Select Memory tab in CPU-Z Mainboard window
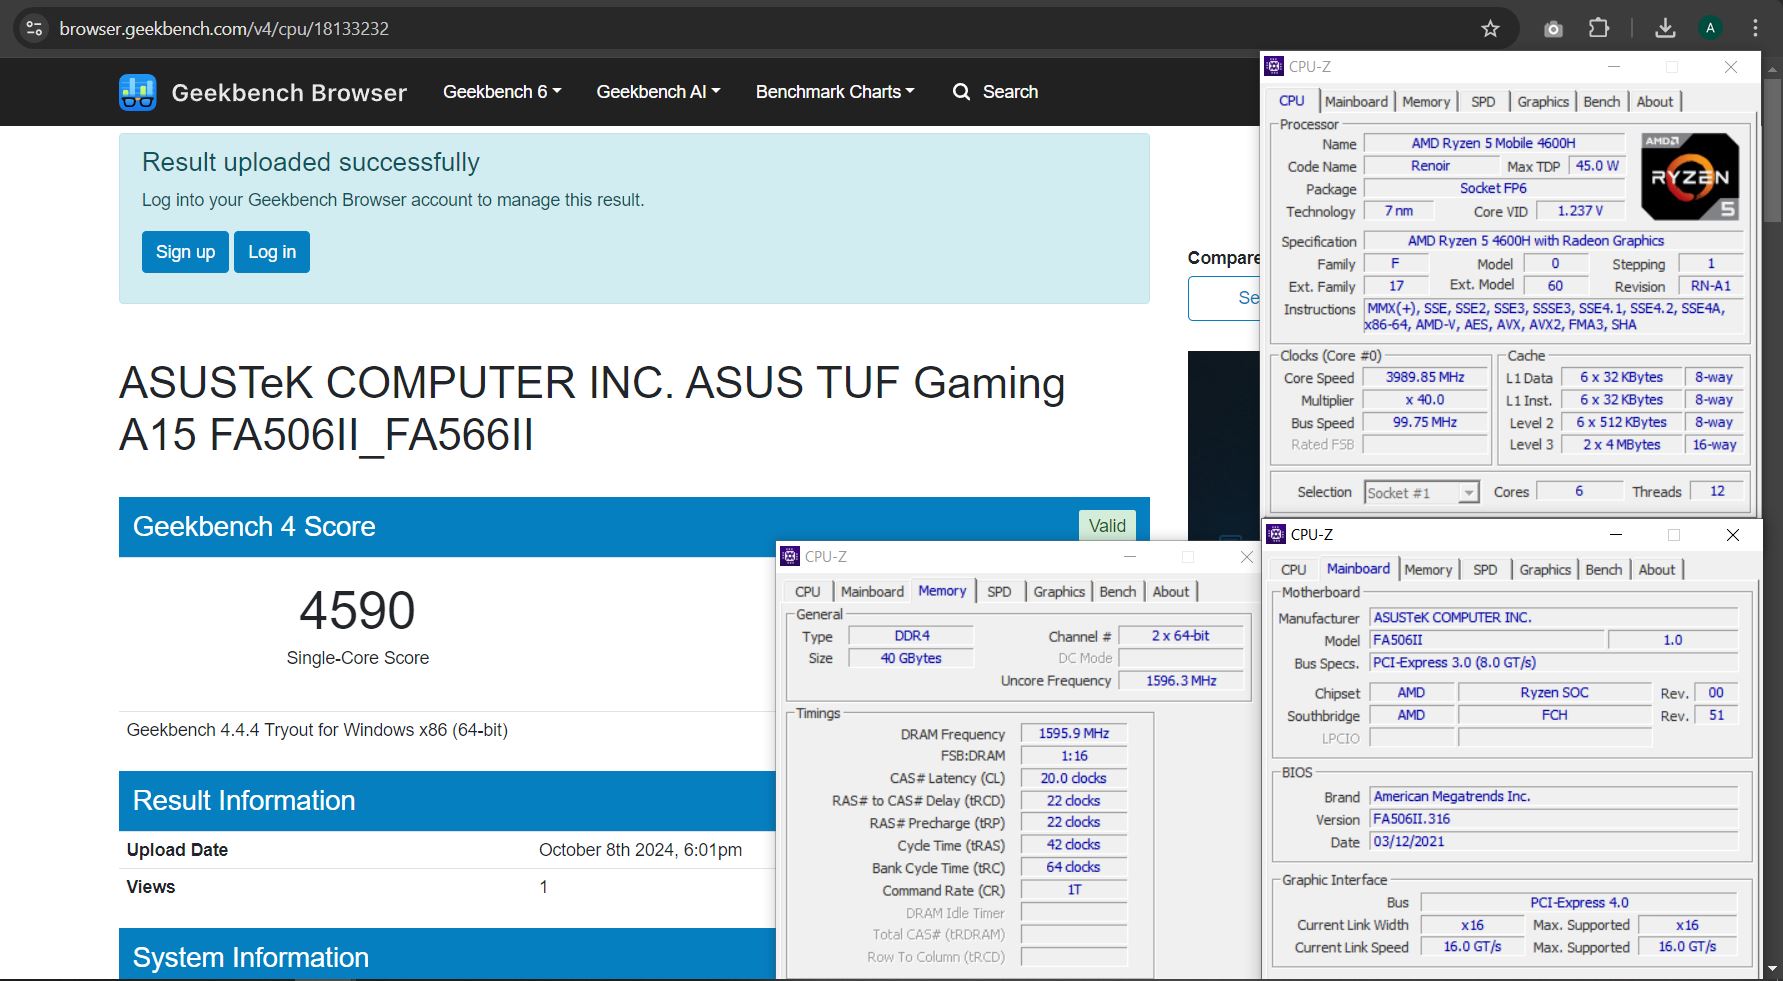Viewport: 1783px width, 981px height. 1428,570
